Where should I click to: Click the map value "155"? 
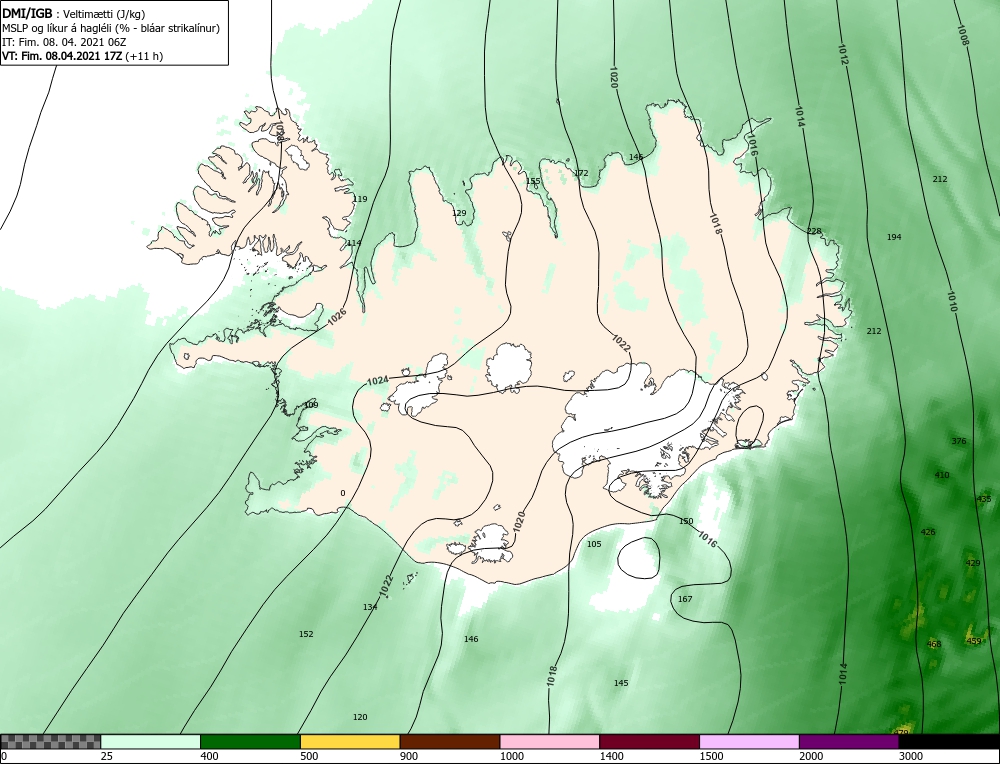click(533, 181)
